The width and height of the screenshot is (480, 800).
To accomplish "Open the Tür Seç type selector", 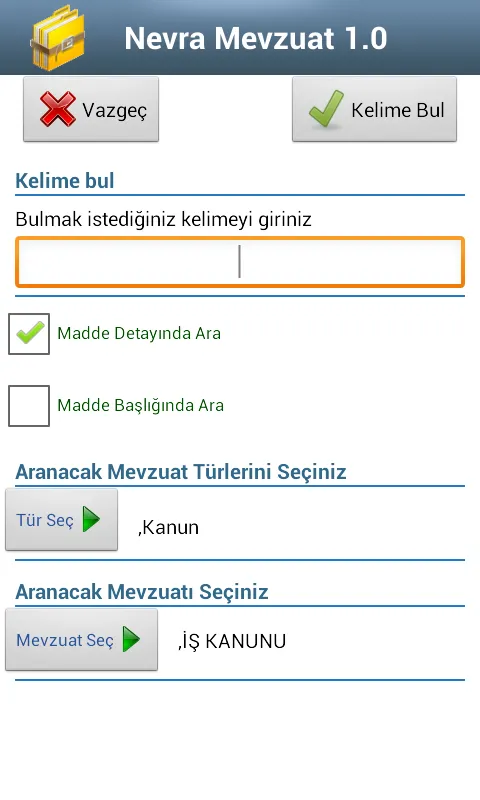I will 62,519.
